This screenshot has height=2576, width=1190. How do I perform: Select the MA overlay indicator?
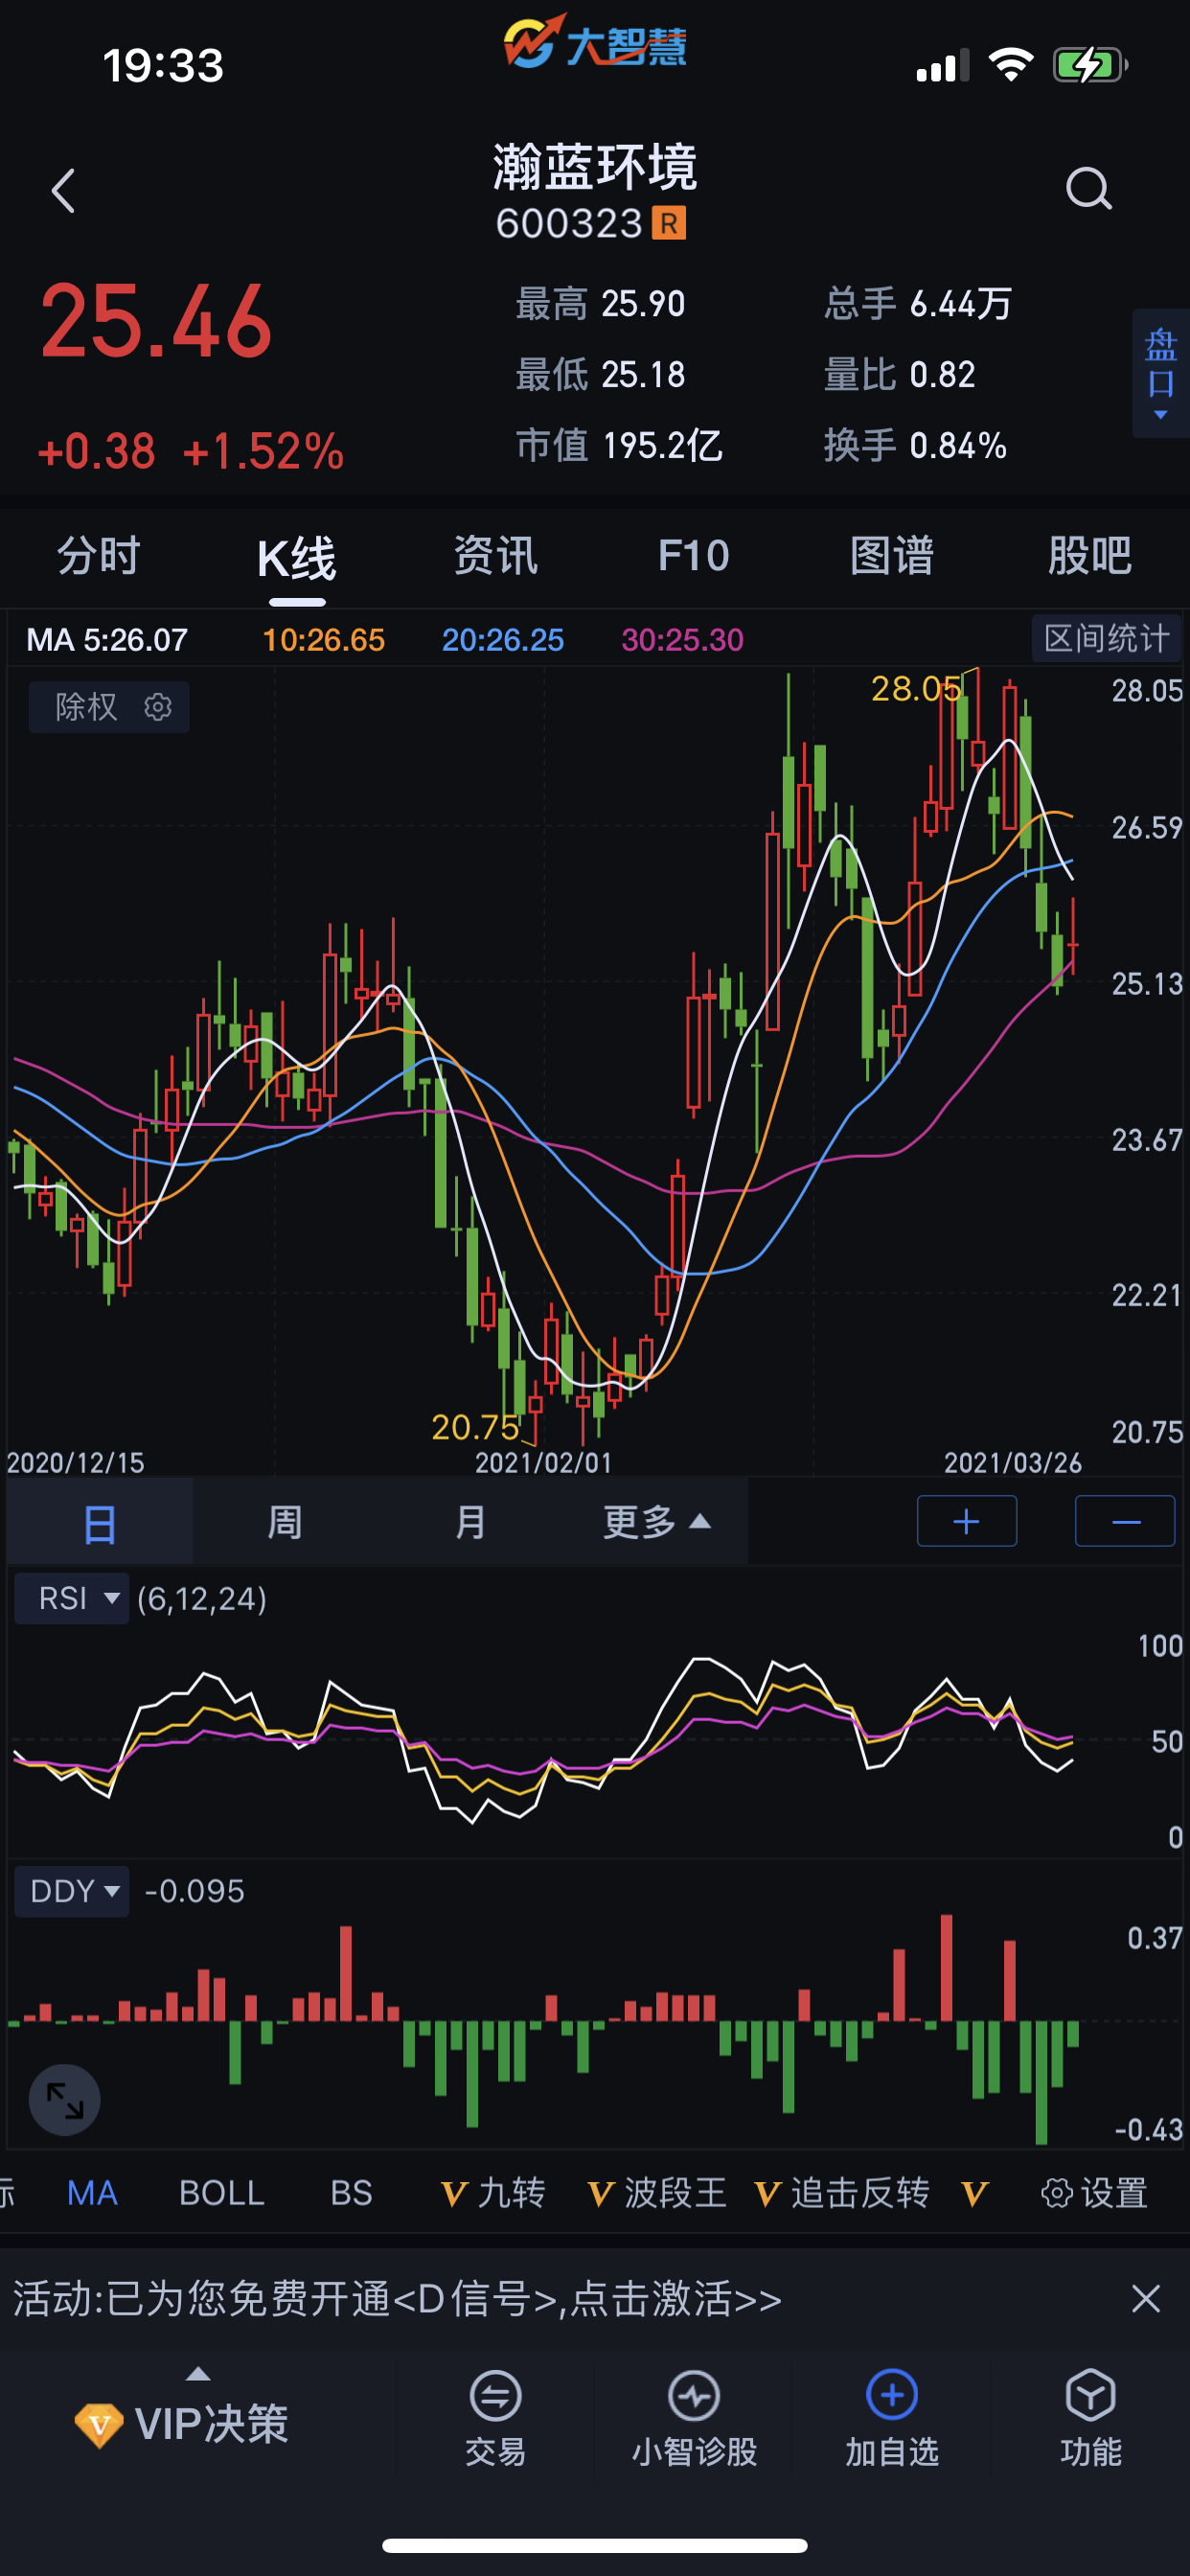92,2194
